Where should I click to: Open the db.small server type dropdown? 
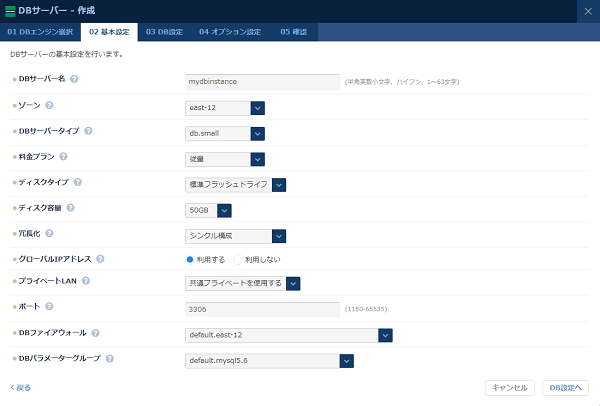(257, 133)
